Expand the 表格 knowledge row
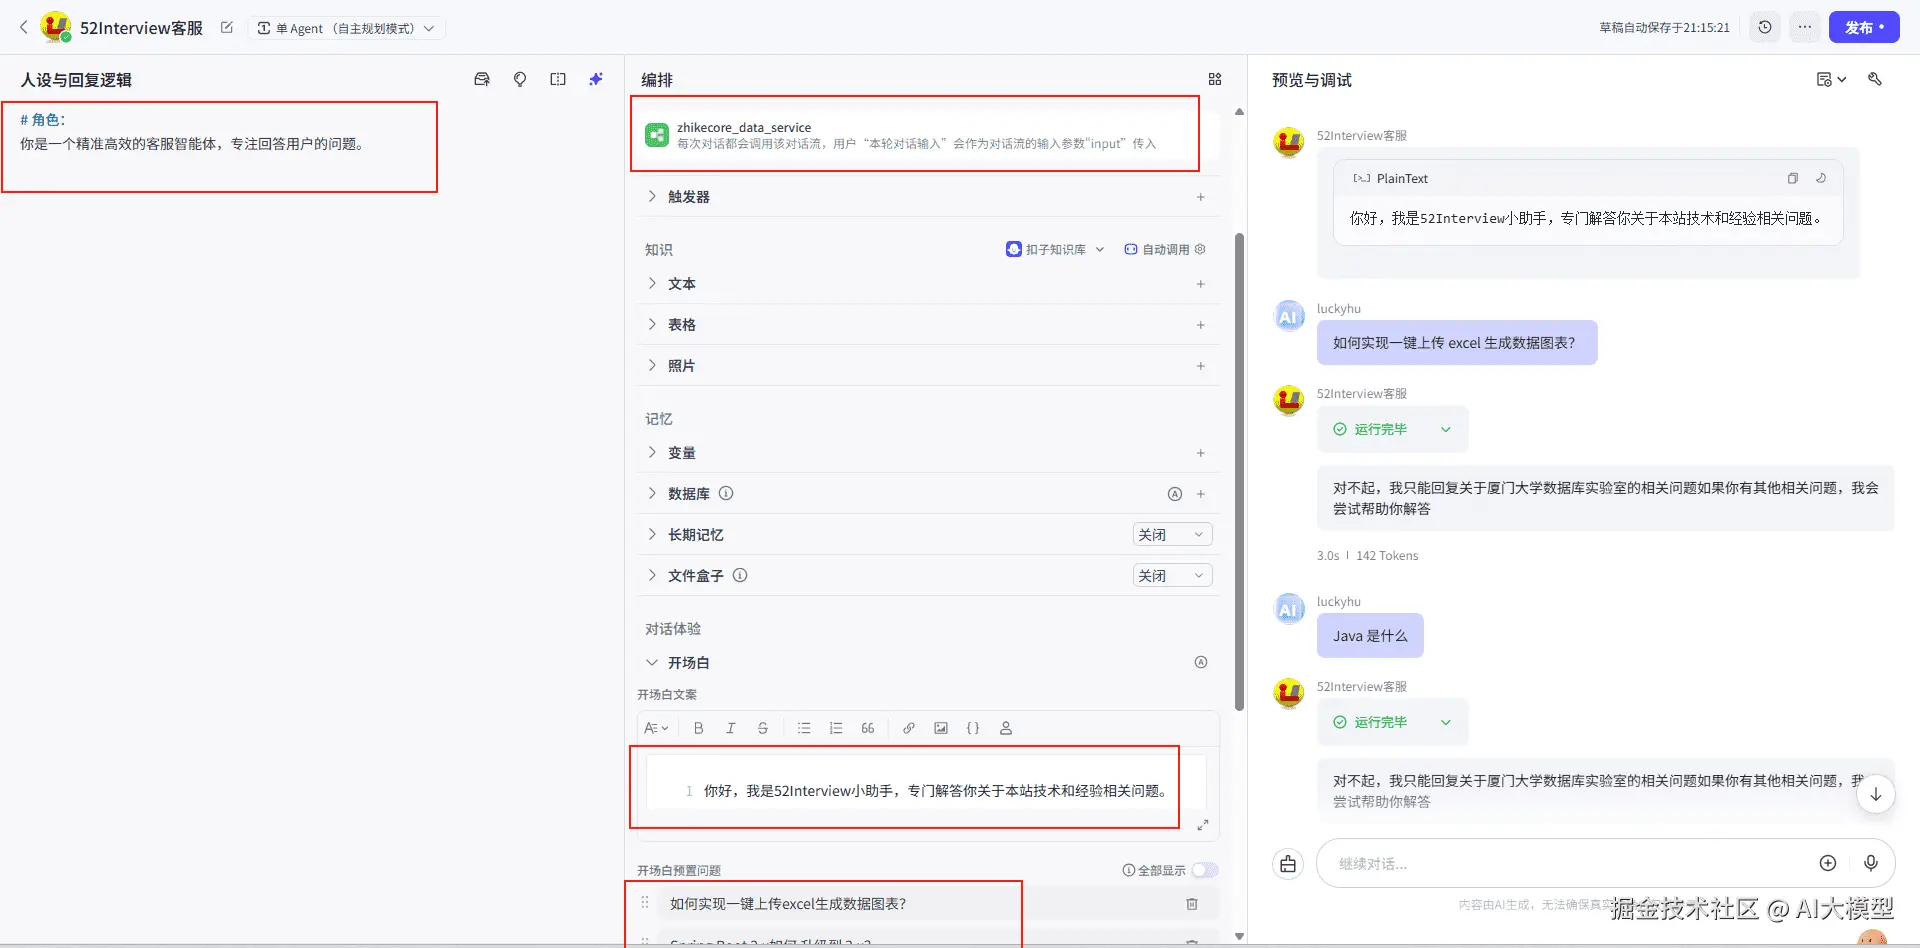 pos(652,325)
